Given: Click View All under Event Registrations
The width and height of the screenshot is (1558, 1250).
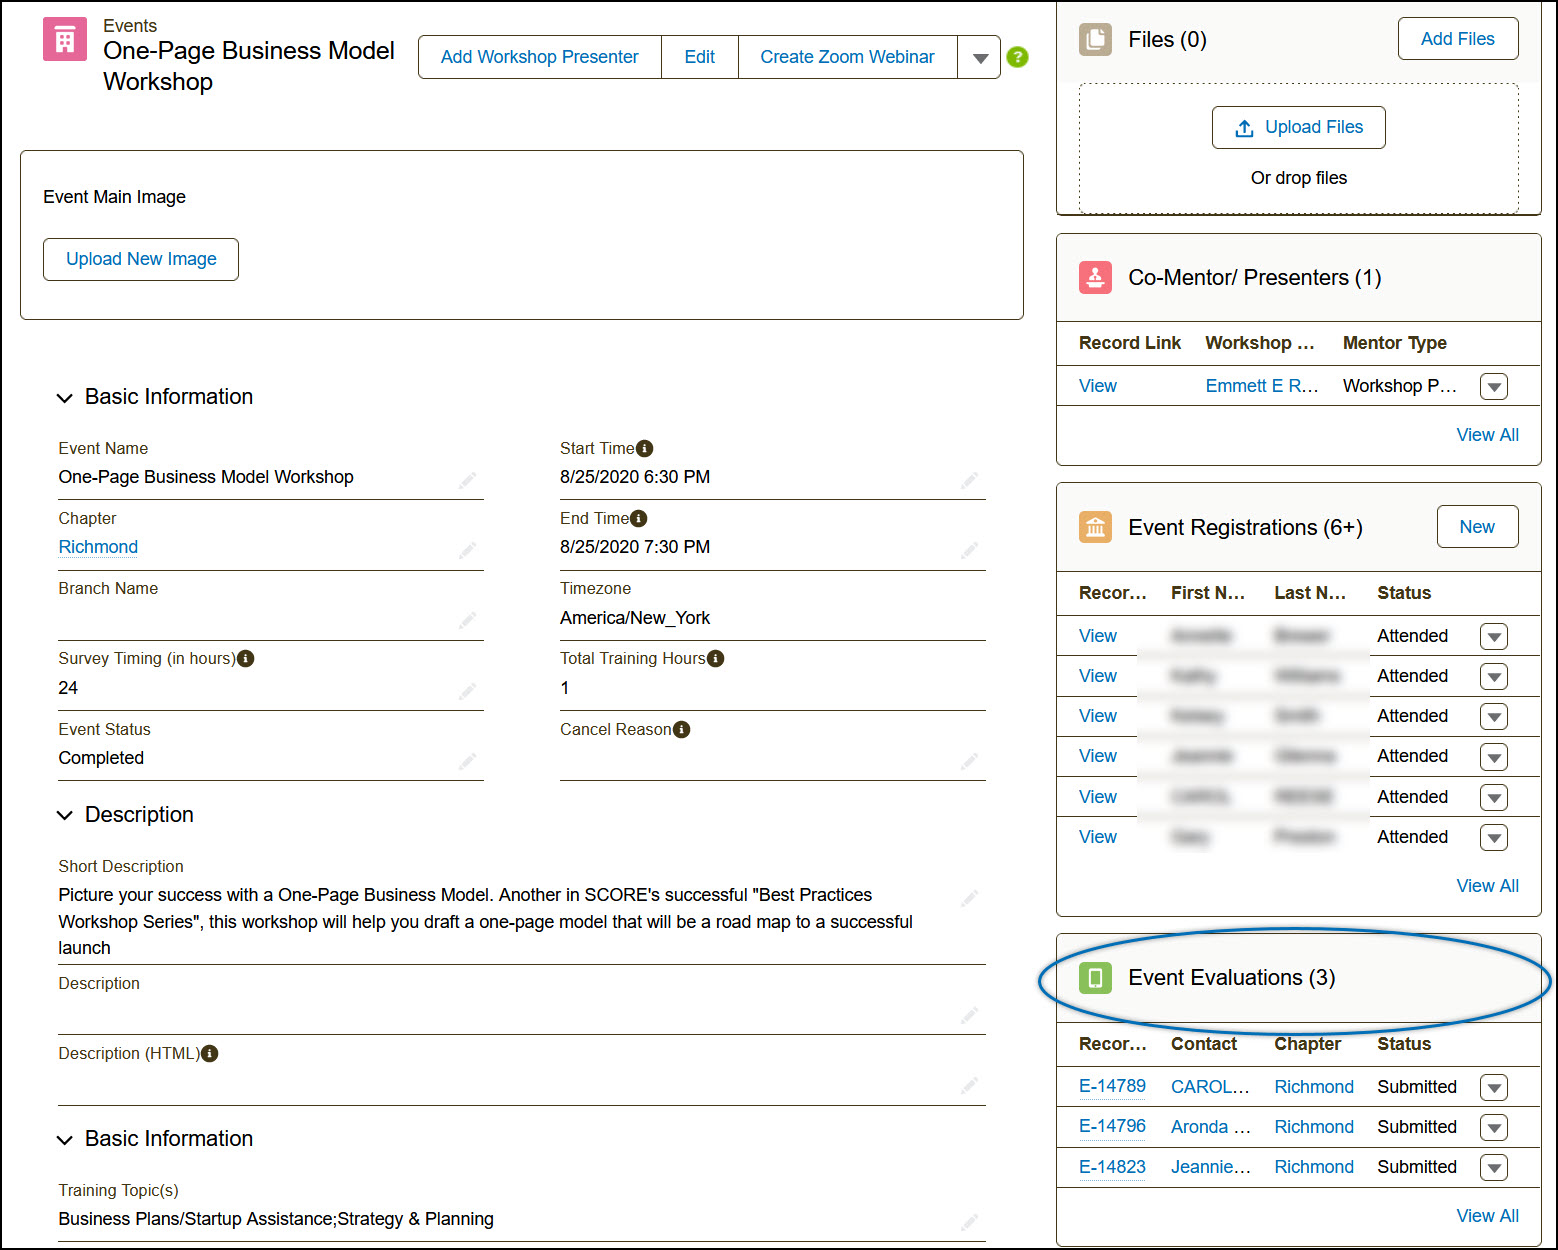Looking at the screenshot, I should [1487, 885].
